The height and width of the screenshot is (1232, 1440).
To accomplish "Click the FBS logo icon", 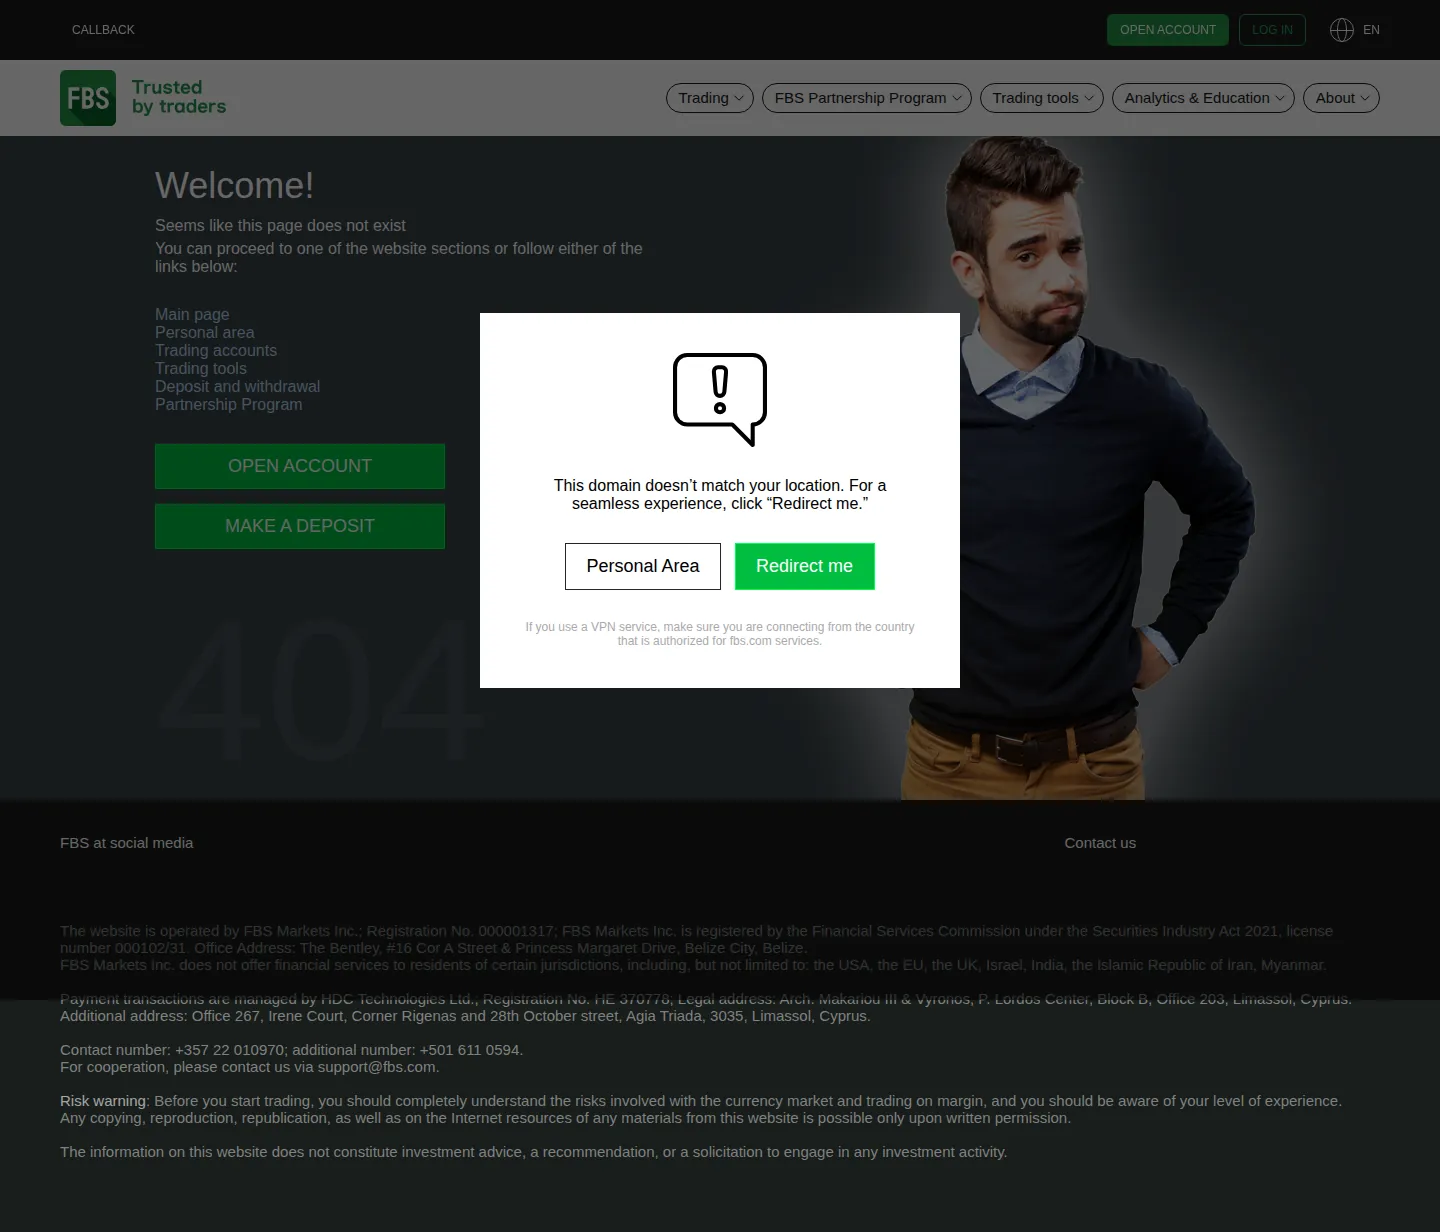I will (88, 98).
